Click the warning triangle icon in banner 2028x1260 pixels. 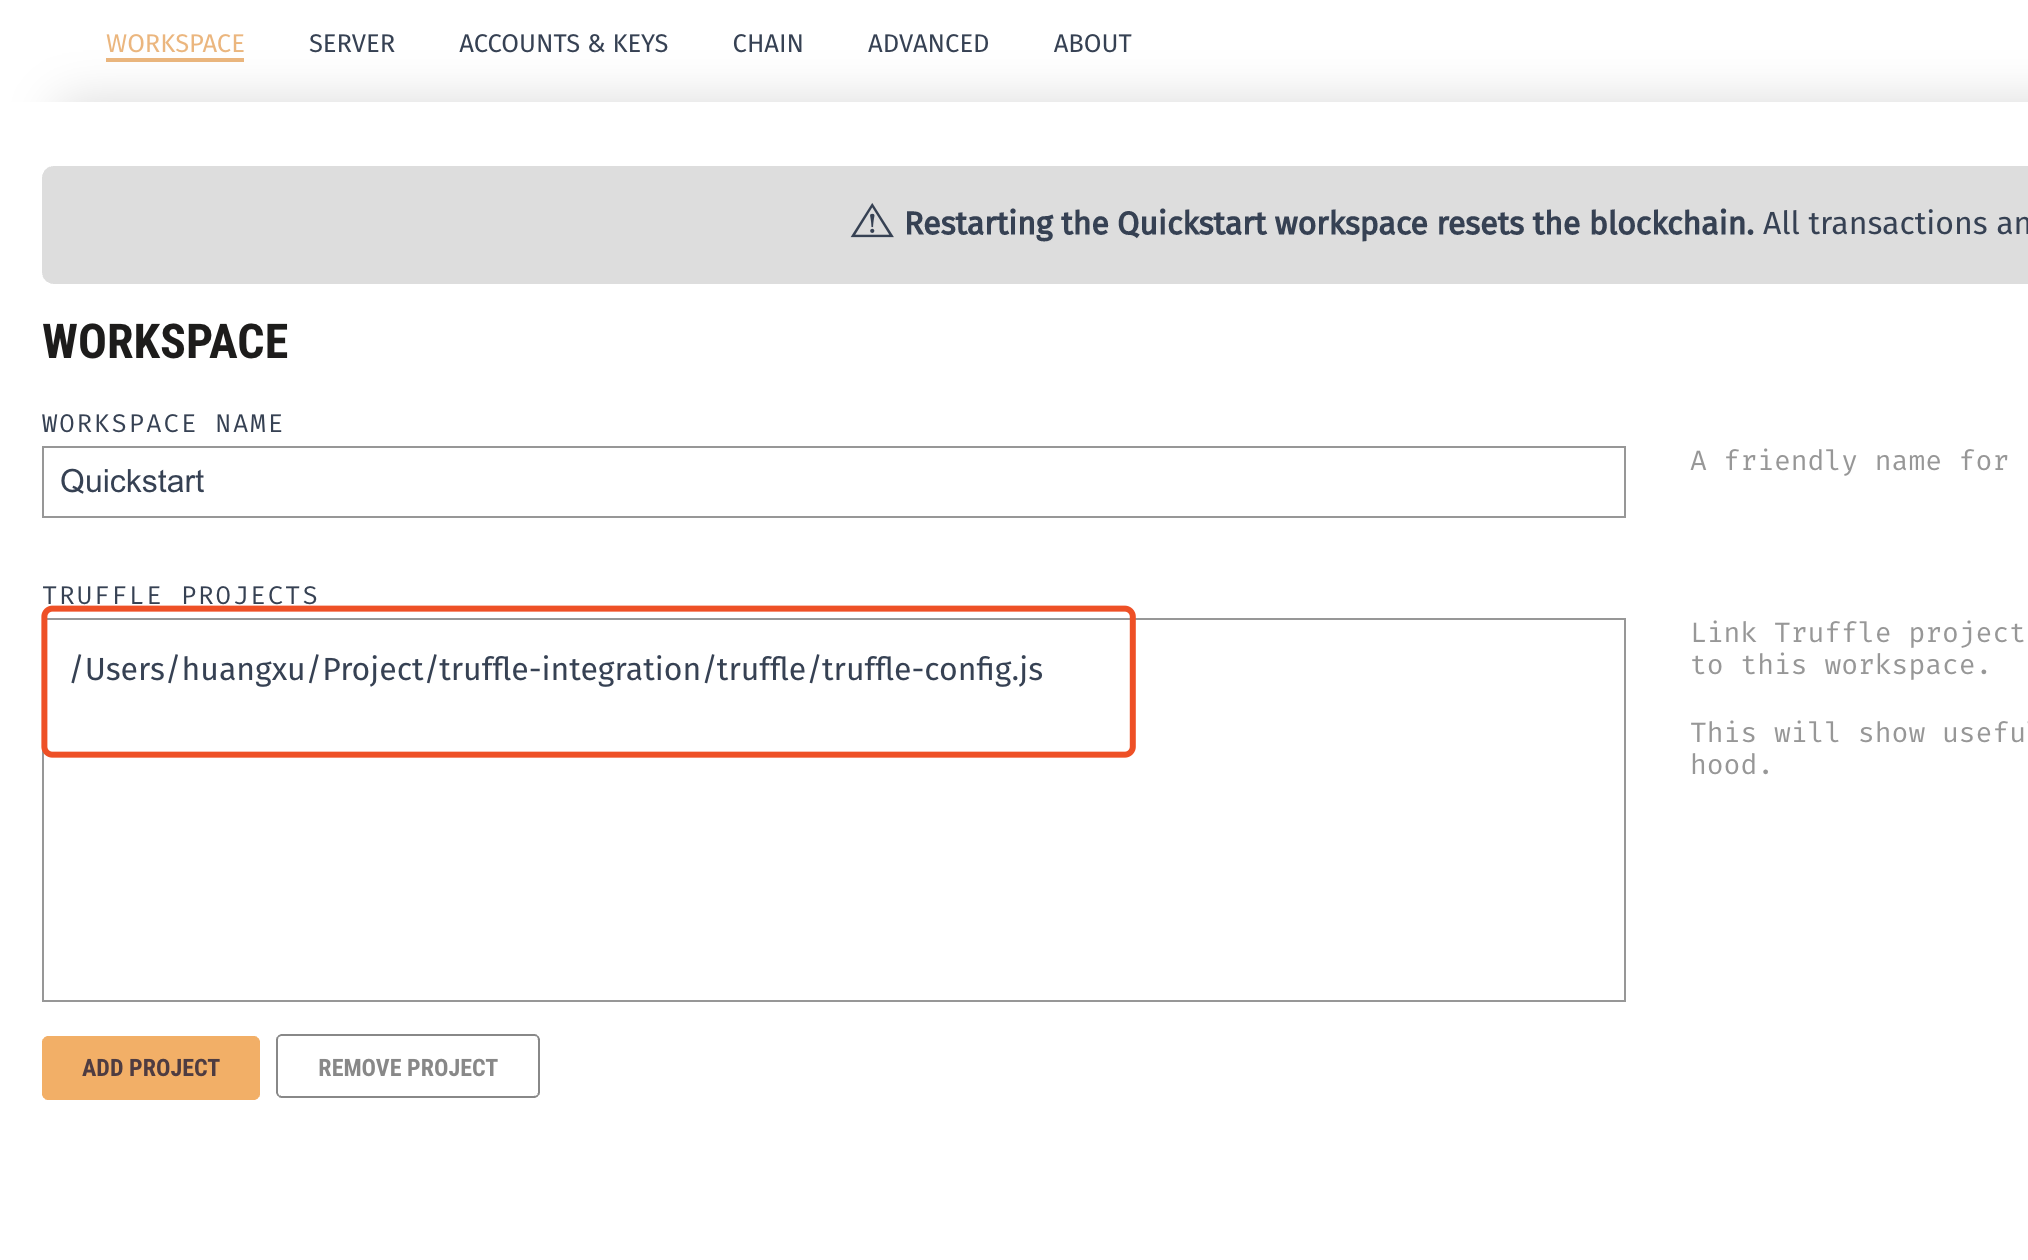872,222
